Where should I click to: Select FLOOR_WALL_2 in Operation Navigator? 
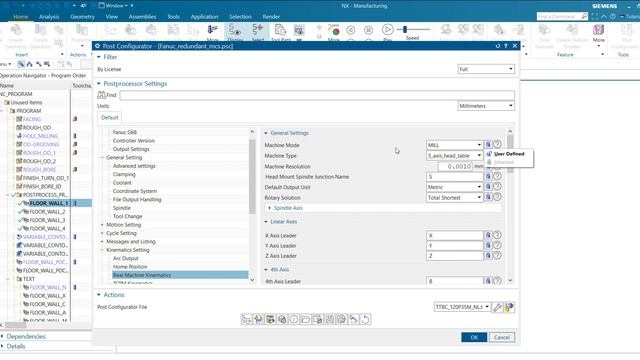(47, 211)
